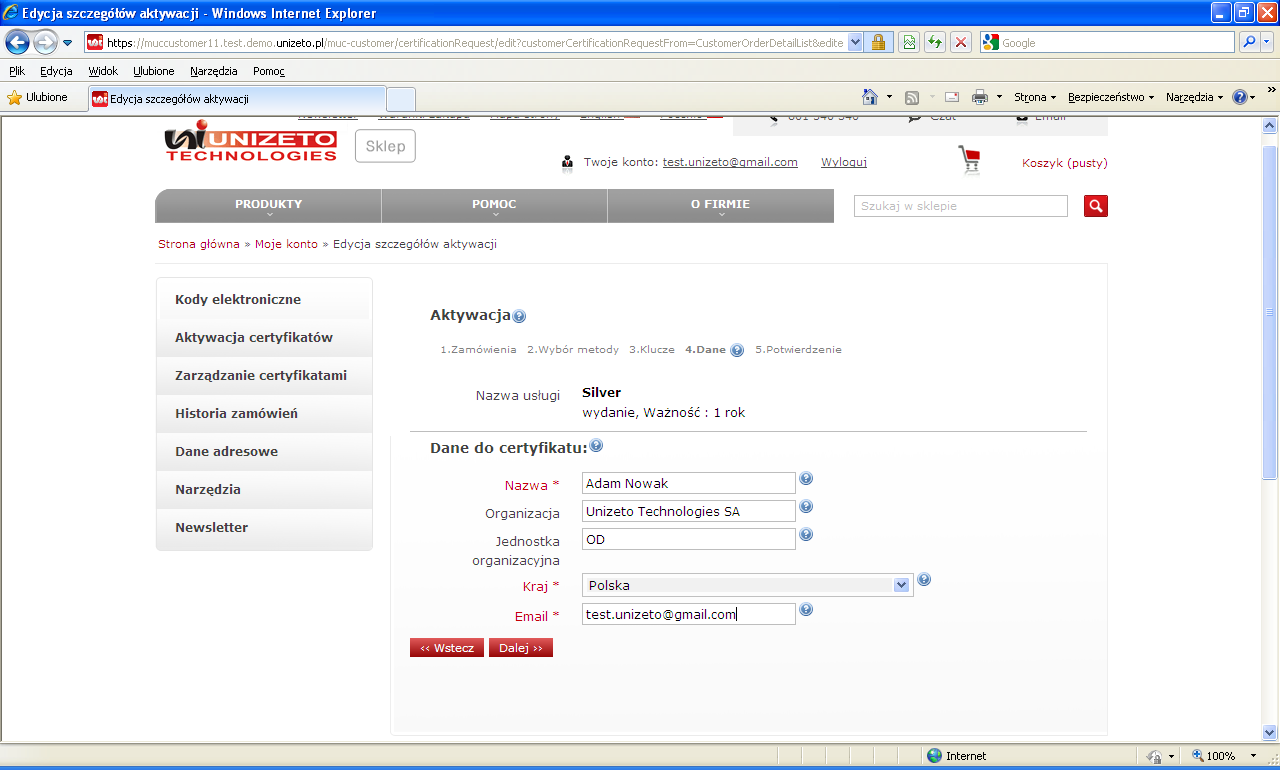Open the Ulubione menu in menu bar
The width and height of the screenshot is (1280, 770).
pos(154,71)
